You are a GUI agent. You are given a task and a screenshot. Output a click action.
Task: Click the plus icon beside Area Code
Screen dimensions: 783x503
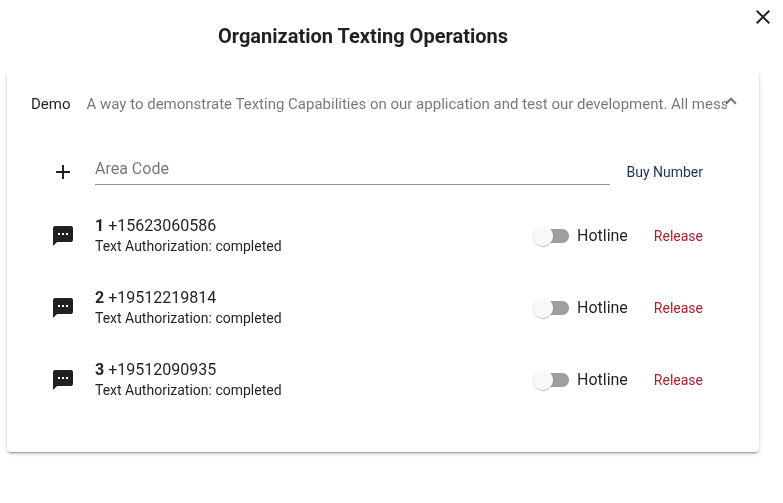[x=63, y=172]
